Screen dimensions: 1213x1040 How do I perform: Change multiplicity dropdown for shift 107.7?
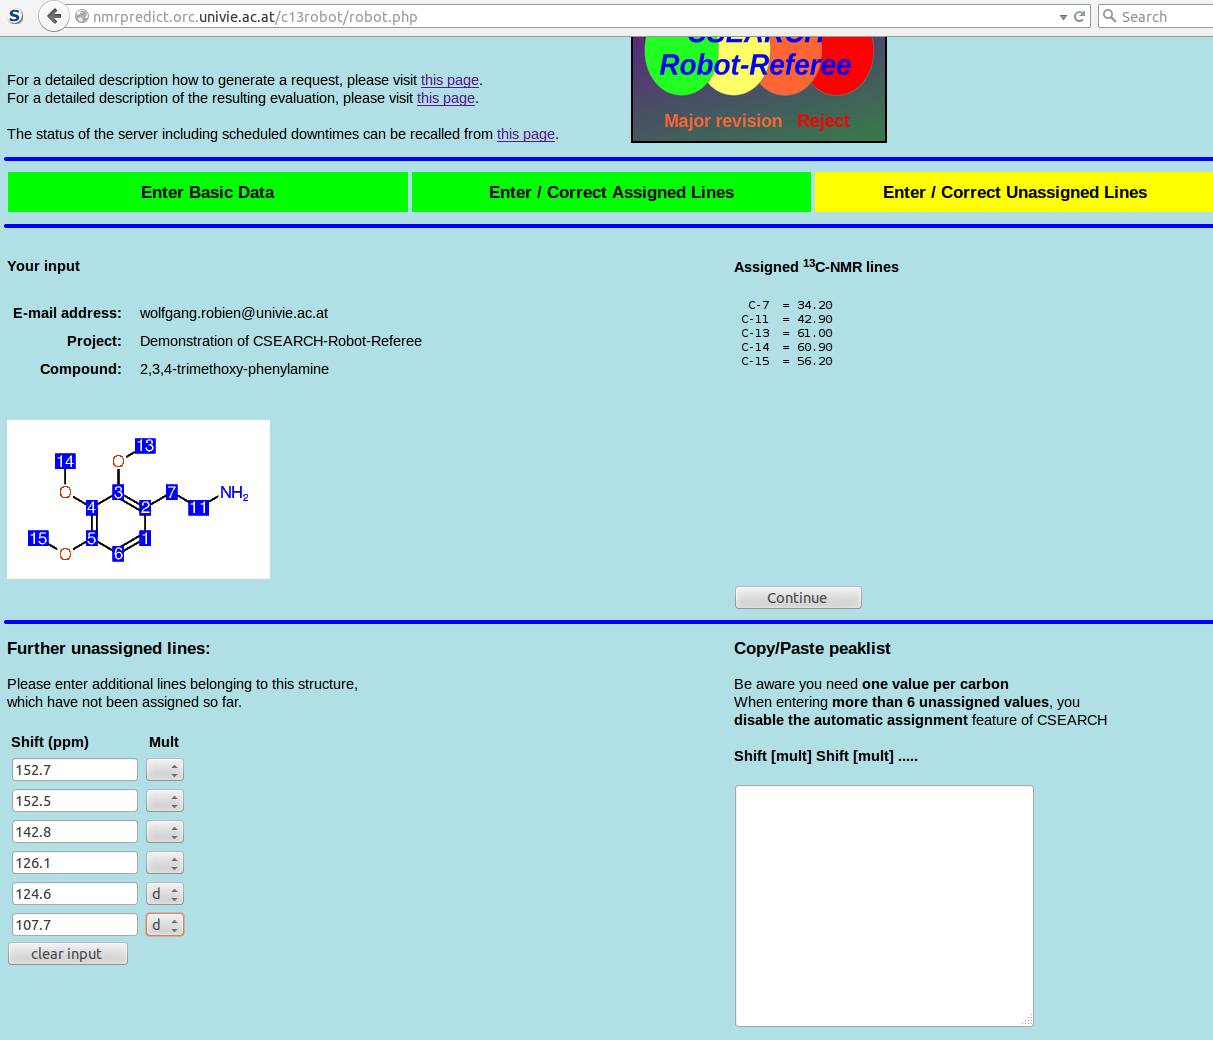165,925
